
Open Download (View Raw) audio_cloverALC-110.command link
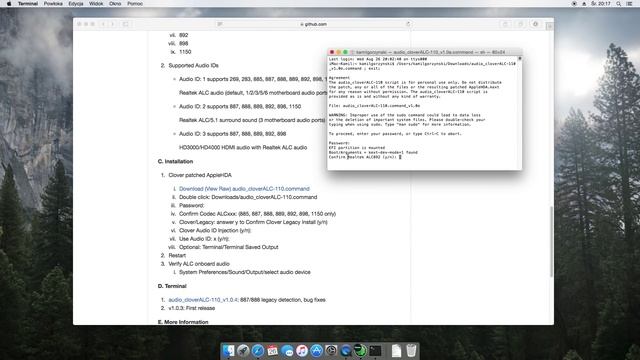[244, 189]
